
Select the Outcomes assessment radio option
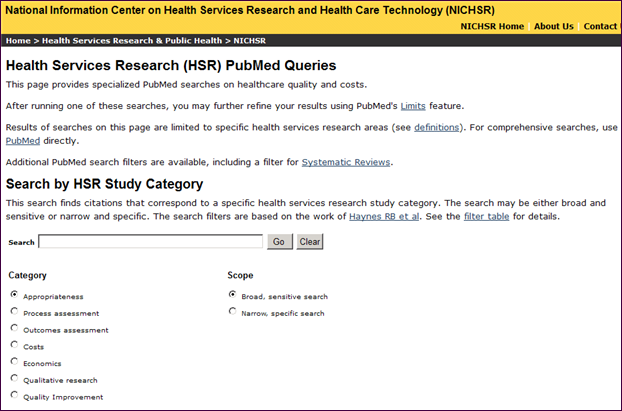pyautogui.click(x=14, y=328)
